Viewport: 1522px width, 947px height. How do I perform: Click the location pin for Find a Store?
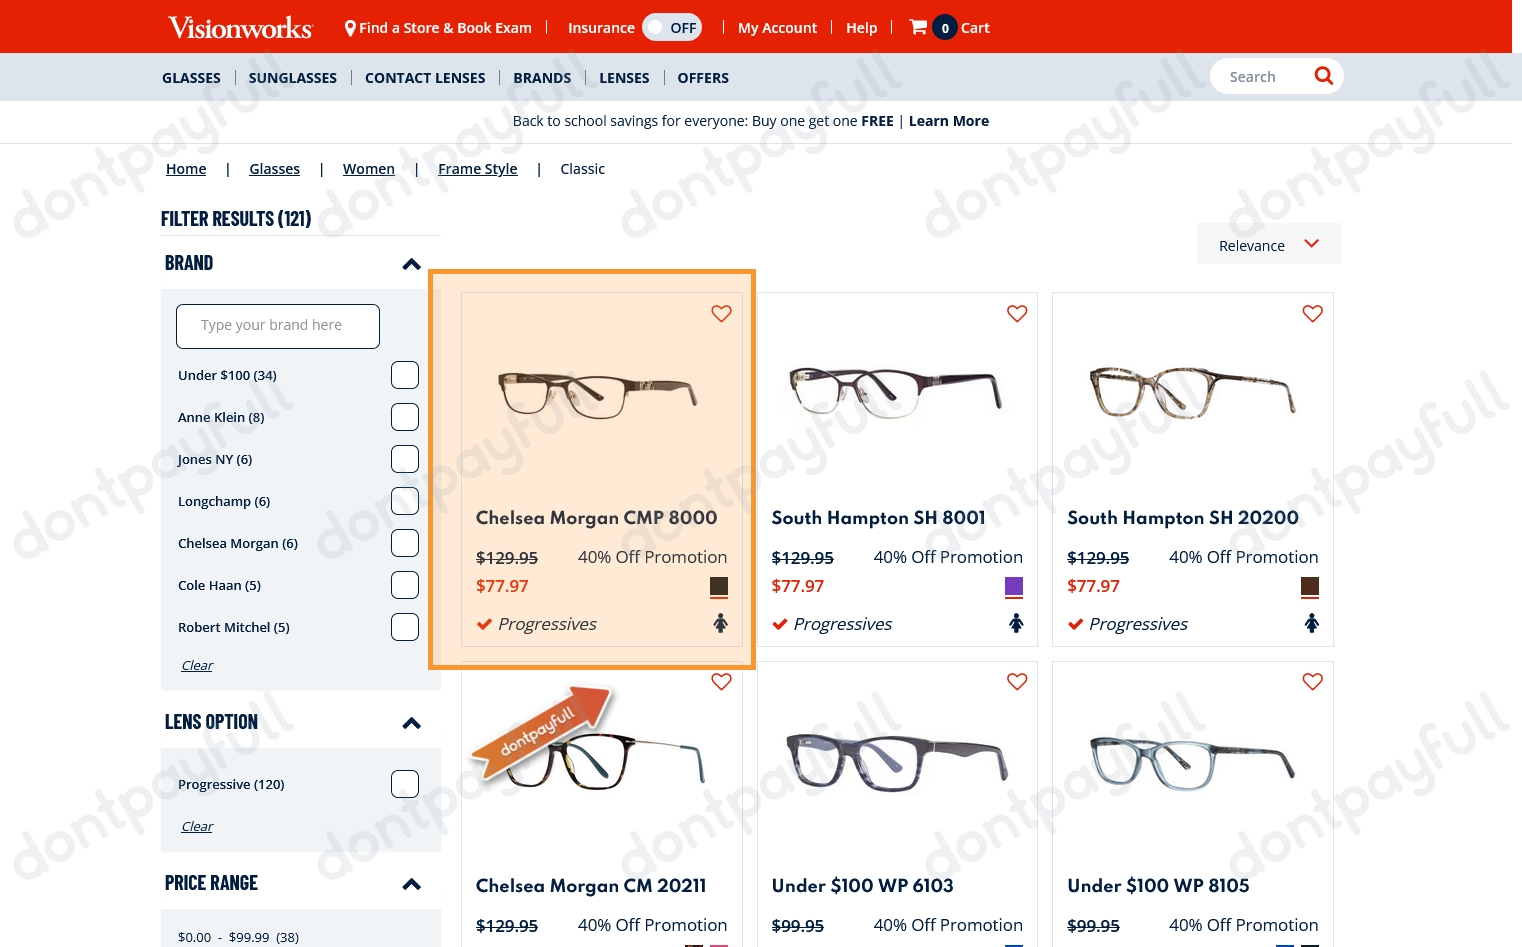(351, 27)
